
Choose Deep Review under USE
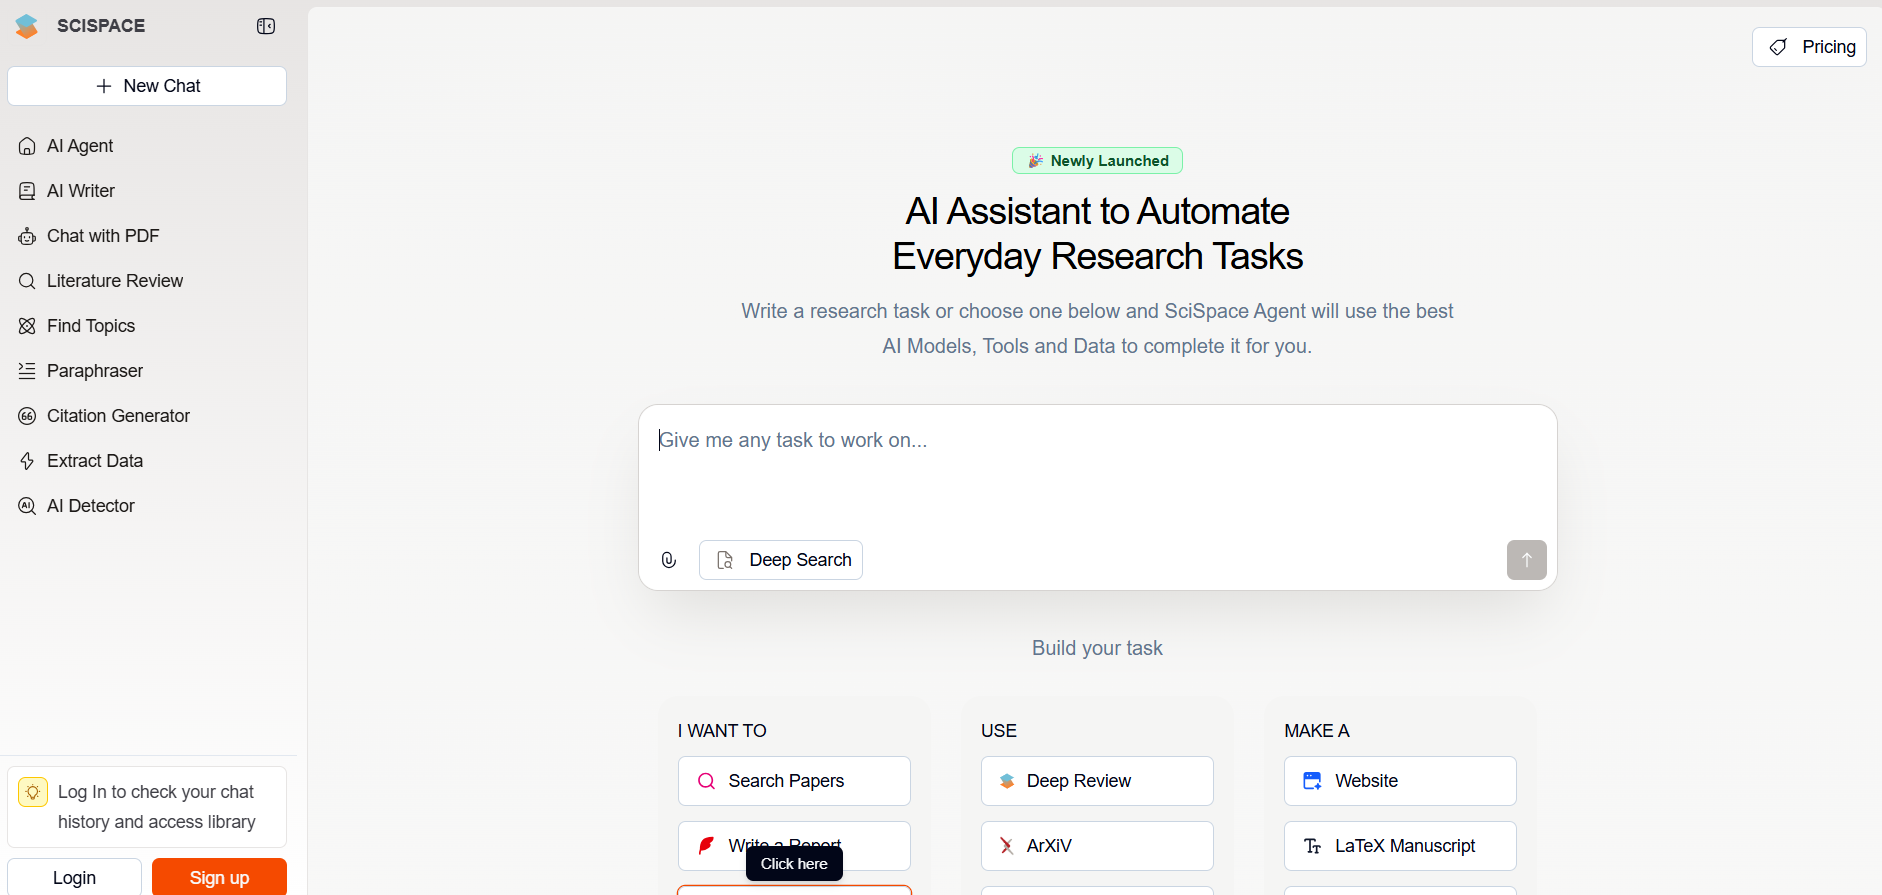tap(1097, 781)
